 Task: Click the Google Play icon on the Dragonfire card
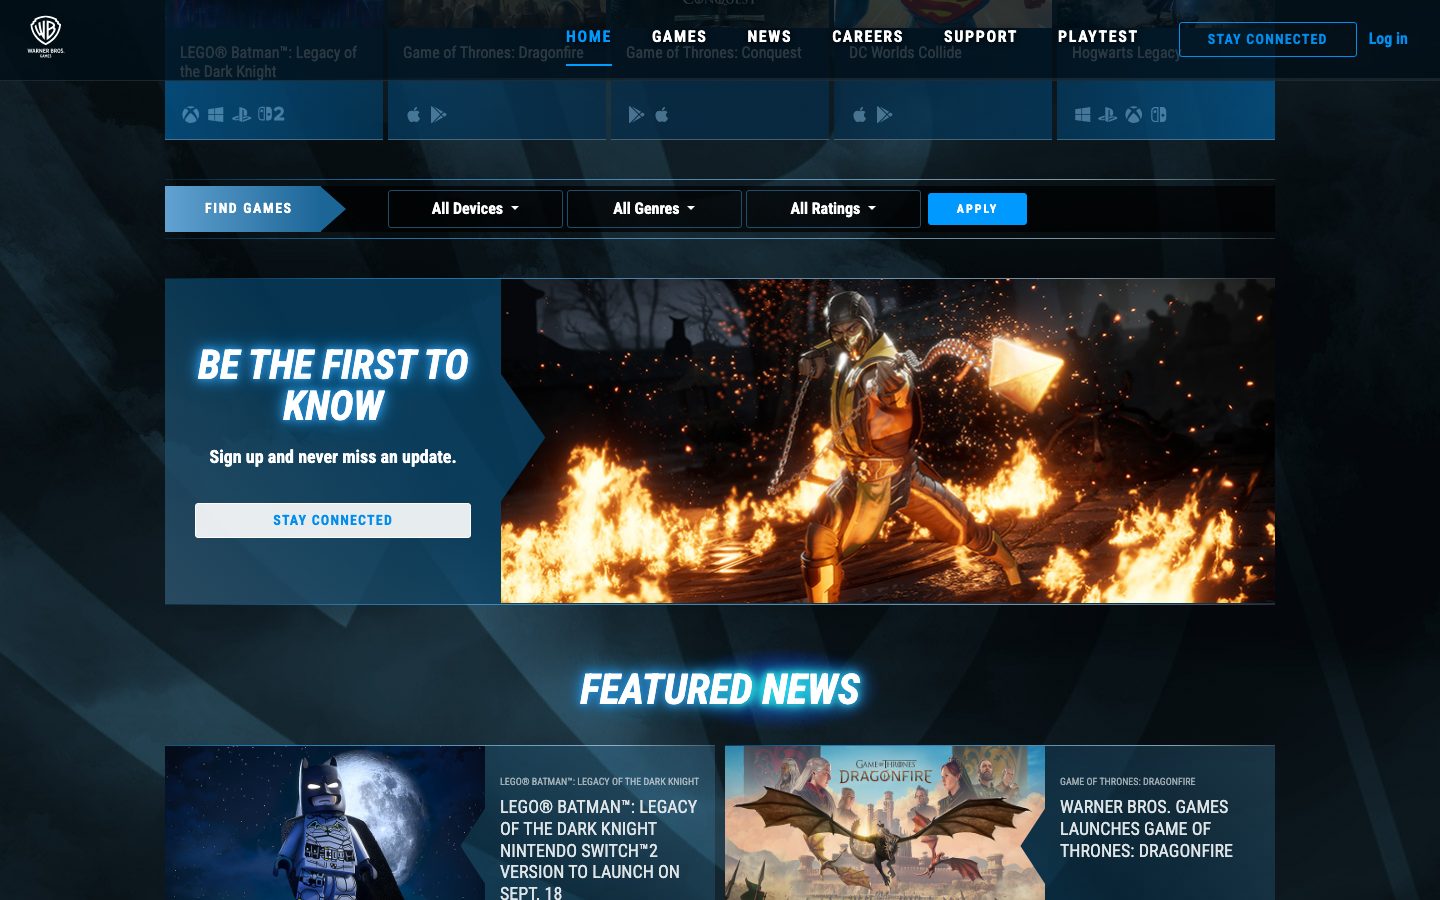[x=438, y=115]
